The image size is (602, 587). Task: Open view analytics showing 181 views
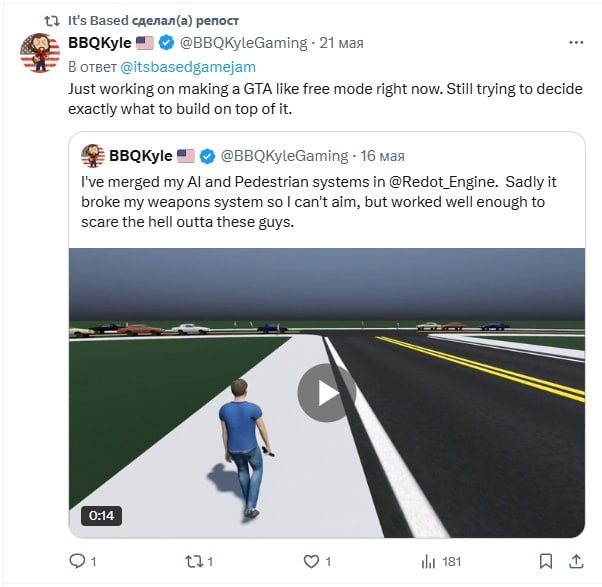point(427,561)
